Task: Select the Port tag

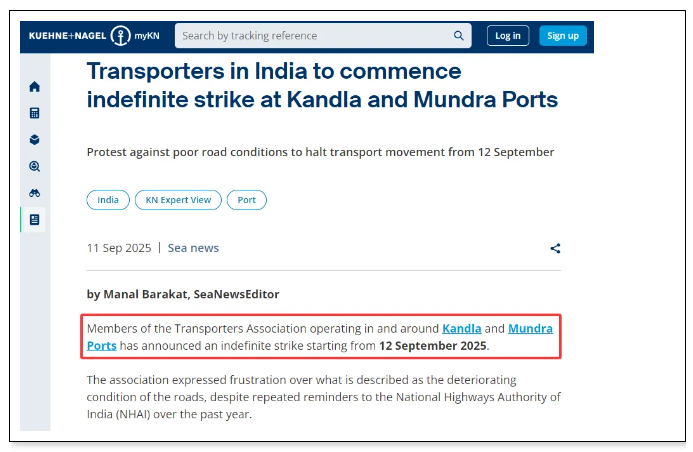Action: [247, 200]
